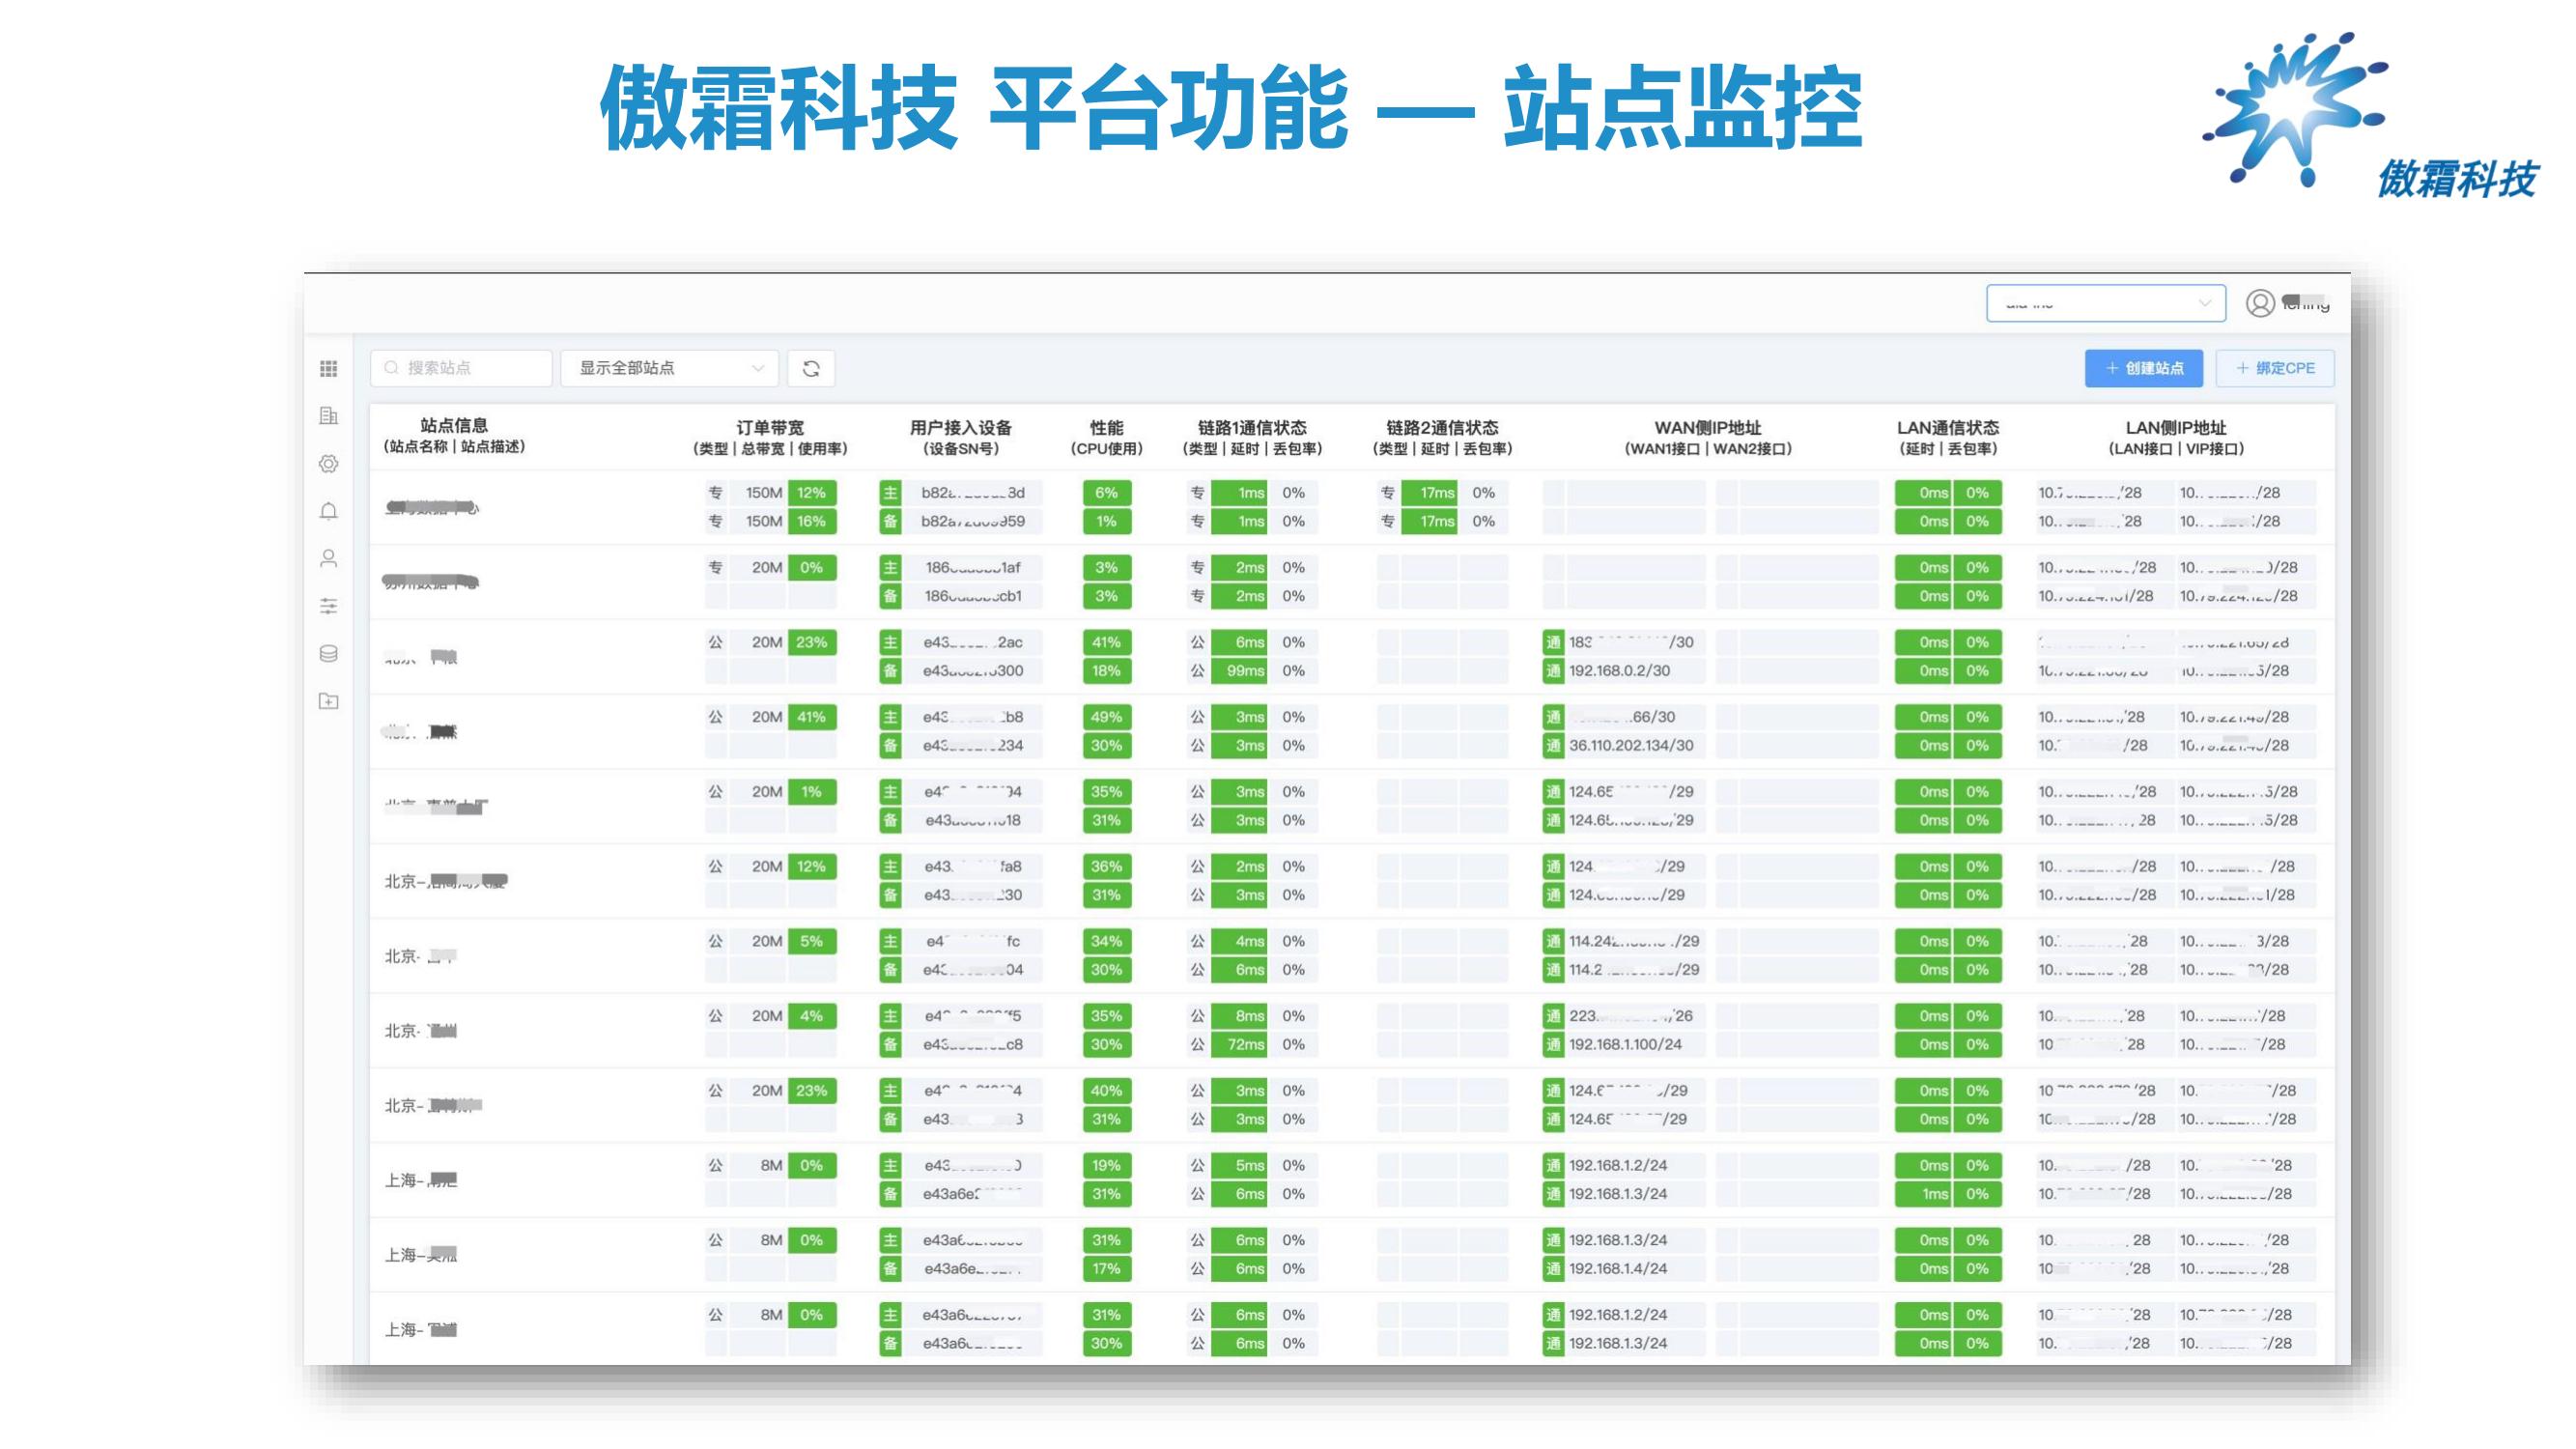2576x1449 pixels.
Task: Click the database stack sidebar icon
Action: [328, 654]
